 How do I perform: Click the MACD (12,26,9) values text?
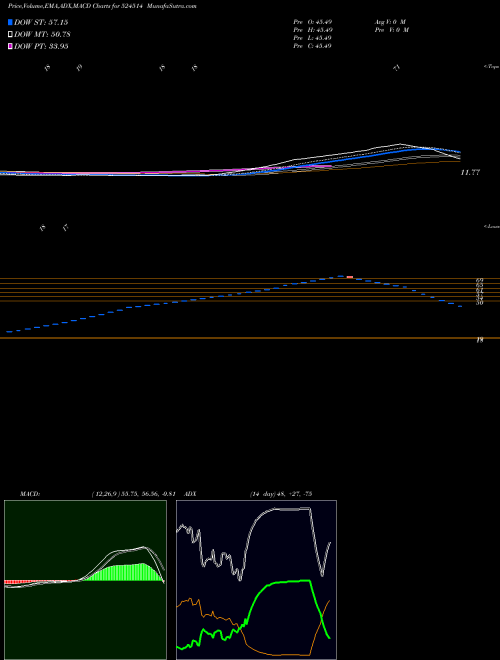(133, 494)
